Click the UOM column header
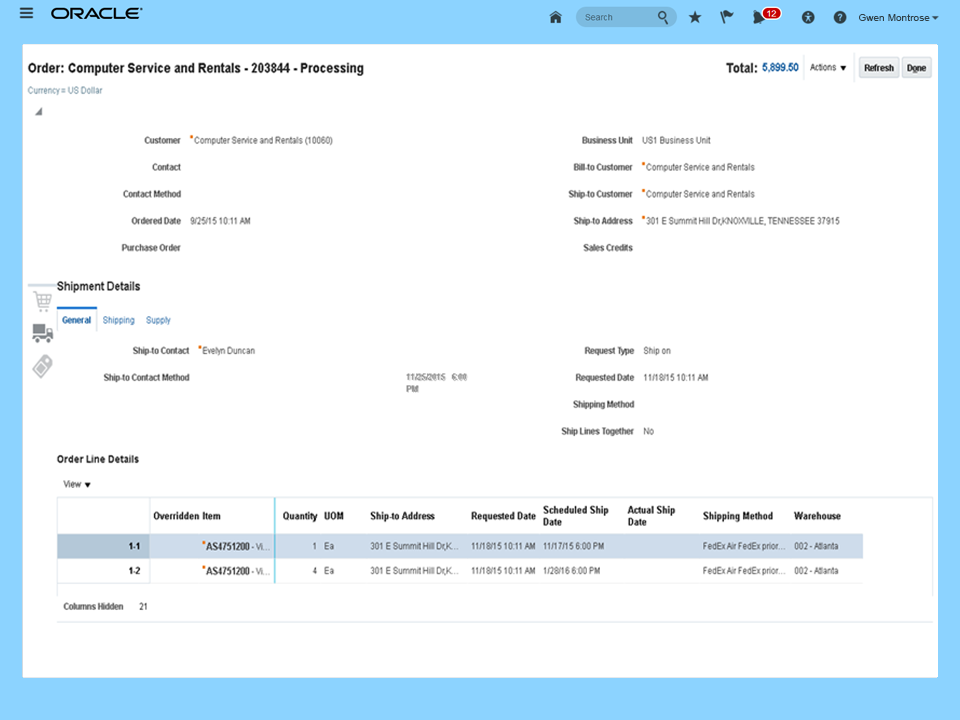The height and width of the screenshot is (720, 960). point(334,516)
